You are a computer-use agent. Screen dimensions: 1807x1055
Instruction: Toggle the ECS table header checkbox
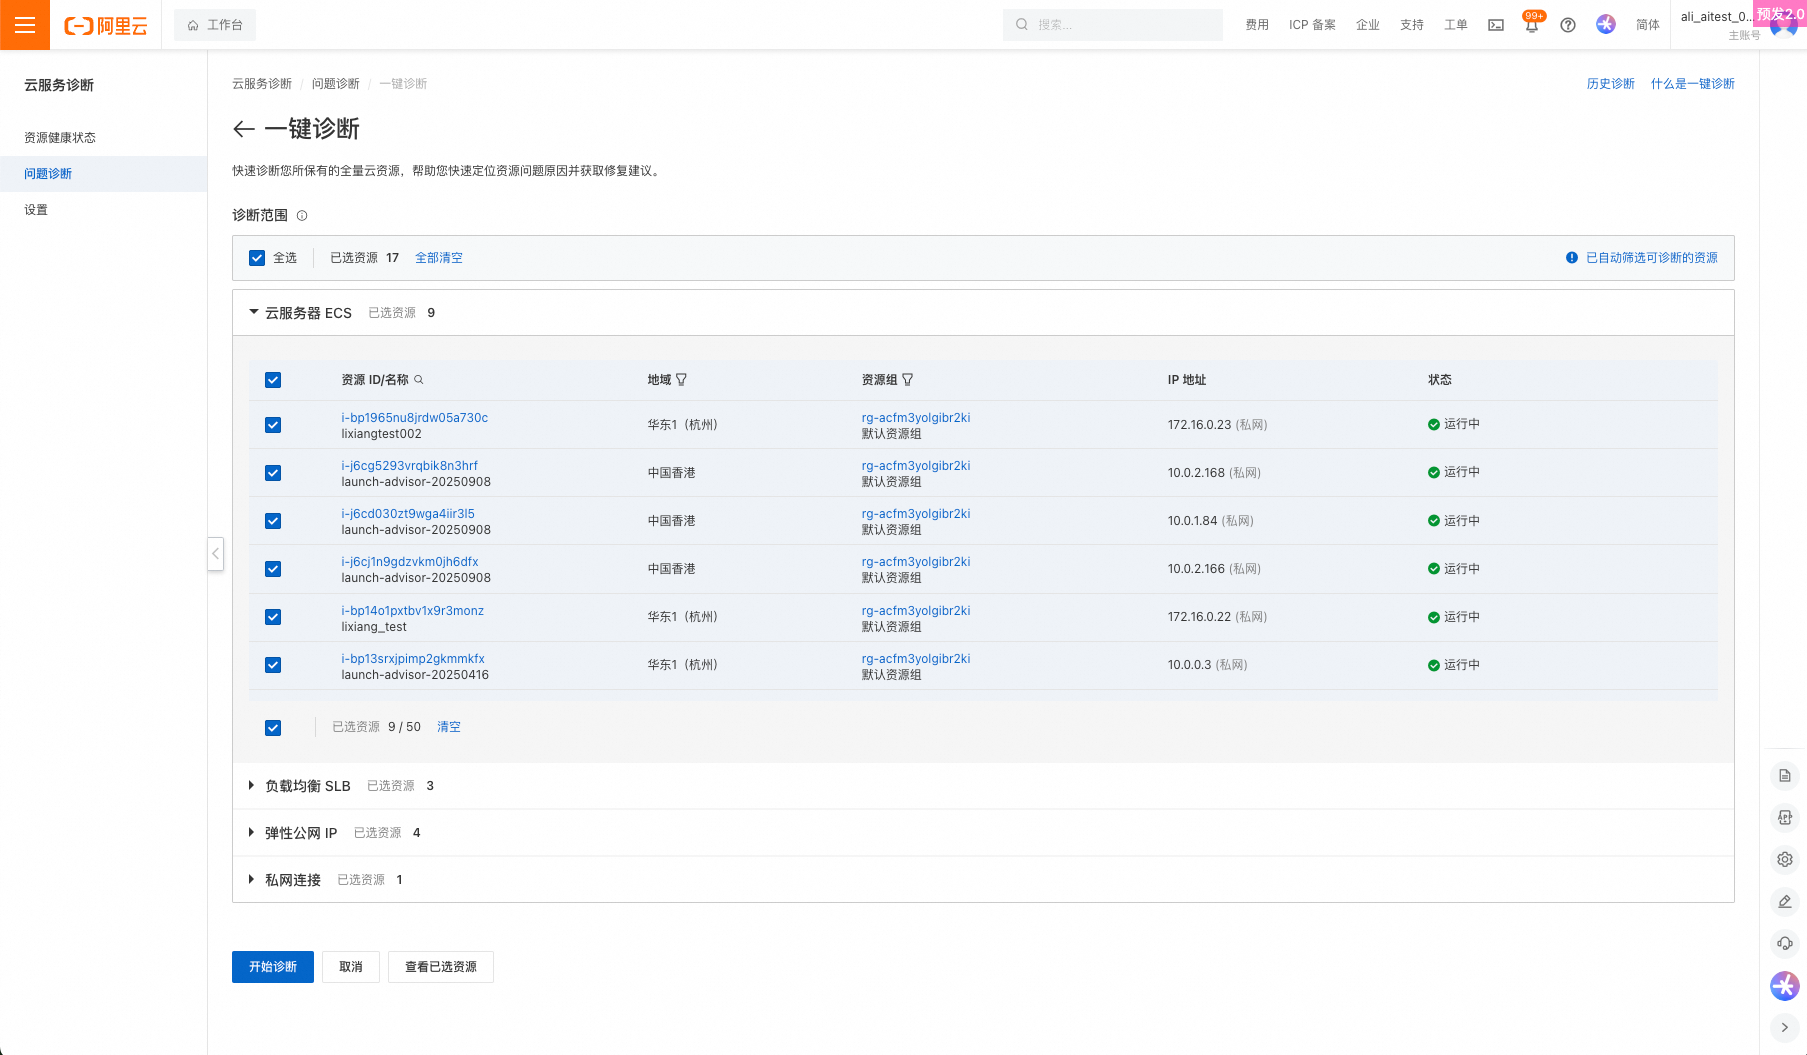[273, 380]
